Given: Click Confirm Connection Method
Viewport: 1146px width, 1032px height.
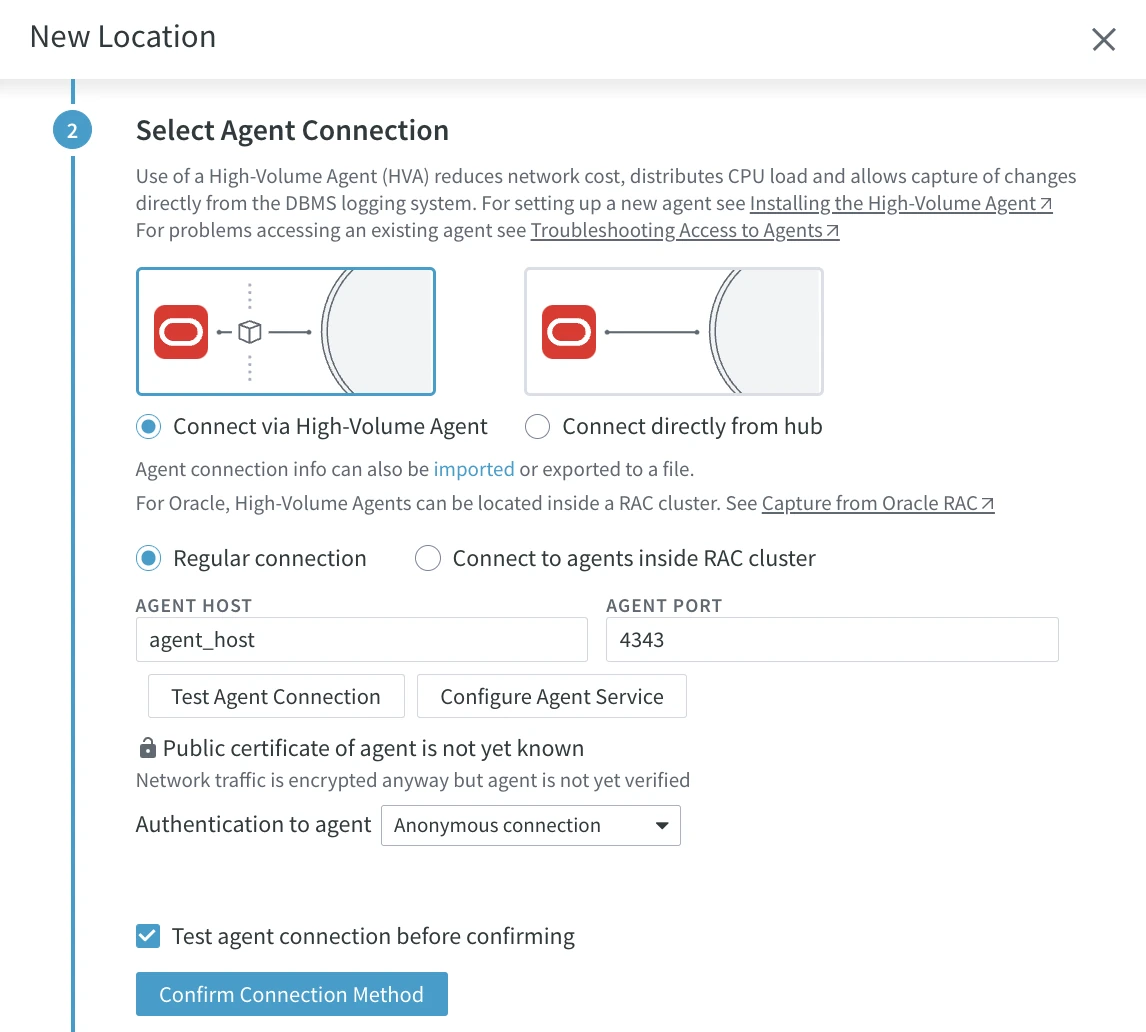Looking at the screenshot, I should [291, 994].
